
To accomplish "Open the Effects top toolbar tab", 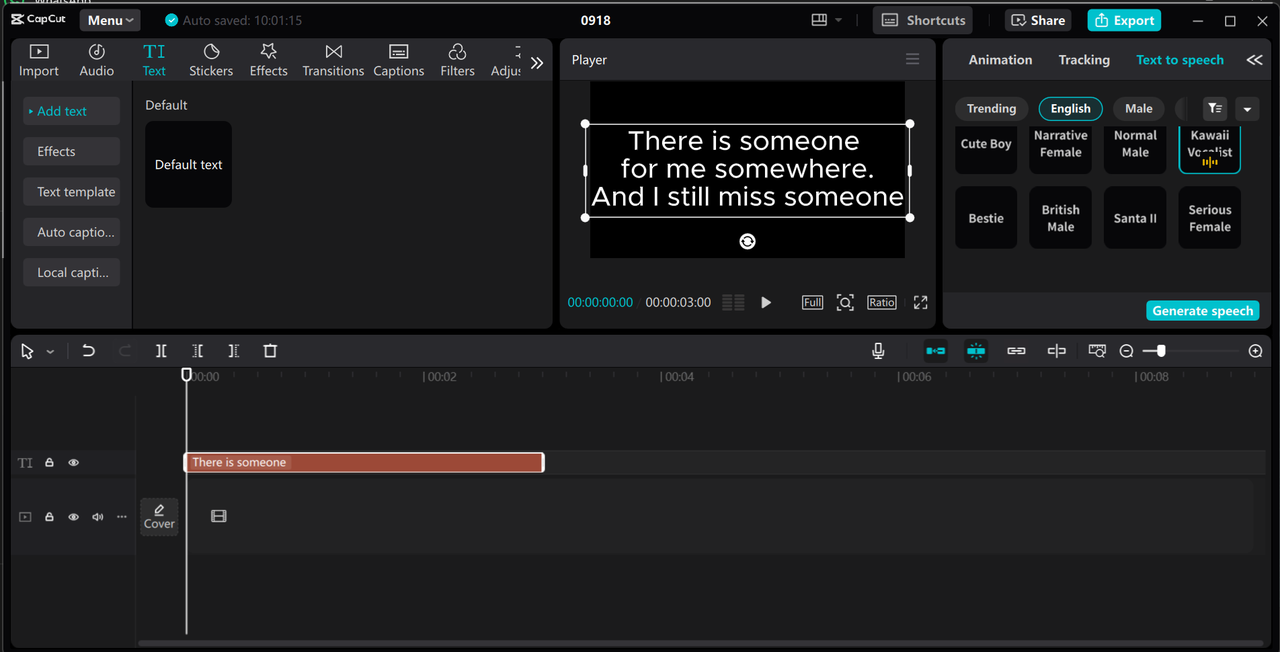I will point(268,60).
